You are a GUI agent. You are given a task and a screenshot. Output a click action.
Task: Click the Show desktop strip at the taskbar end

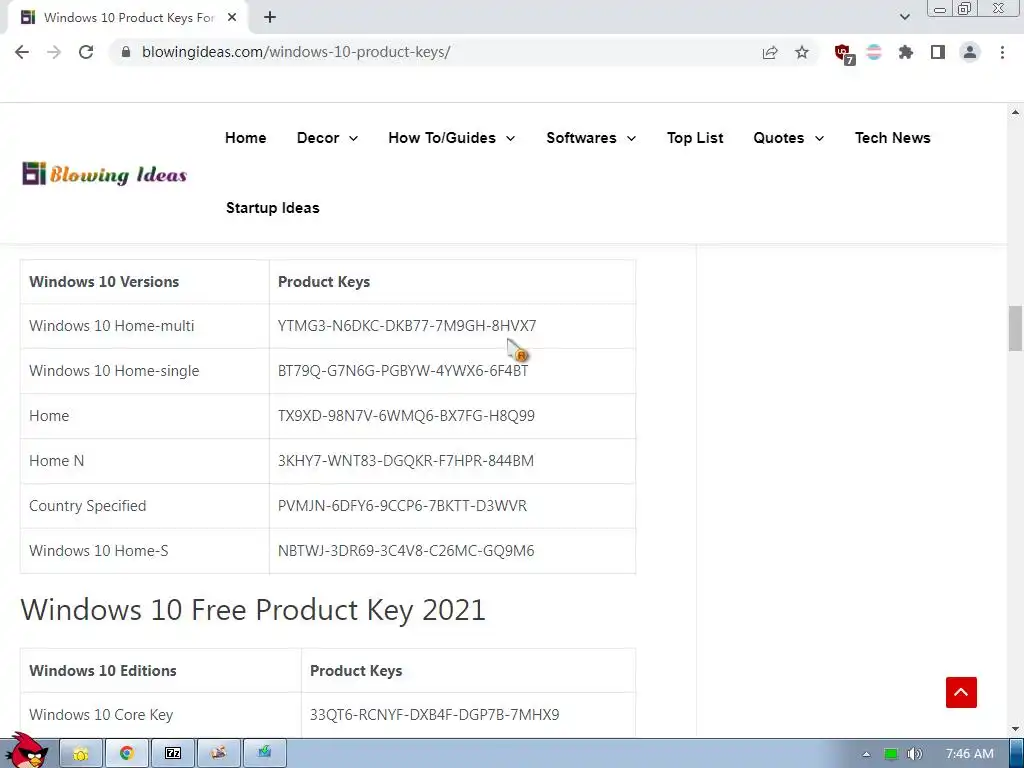(x=1017, y=754)
